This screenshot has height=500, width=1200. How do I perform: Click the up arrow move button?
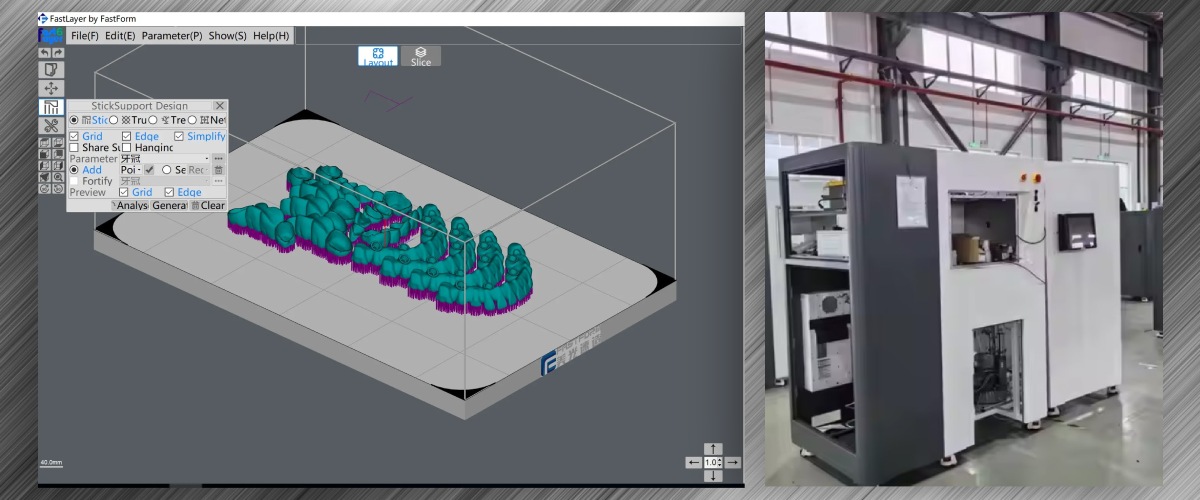coord(712,448)
